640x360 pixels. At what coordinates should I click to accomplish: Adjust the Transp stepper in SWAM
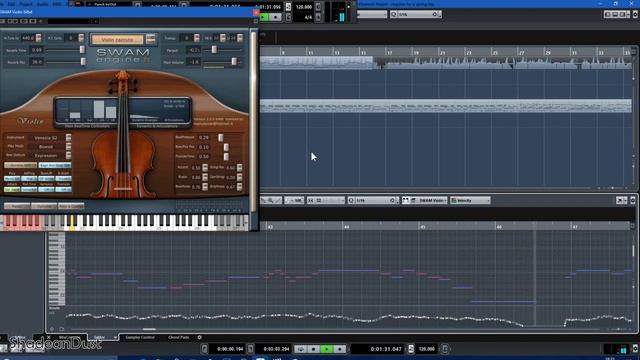click(x=197, y=38)
